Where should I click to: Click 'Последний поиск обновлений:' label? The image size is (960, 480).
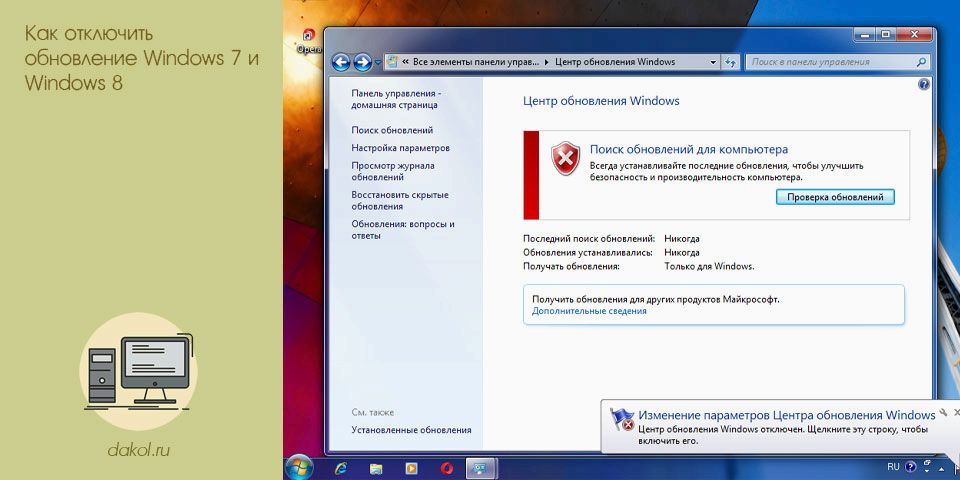coord(589,238)
